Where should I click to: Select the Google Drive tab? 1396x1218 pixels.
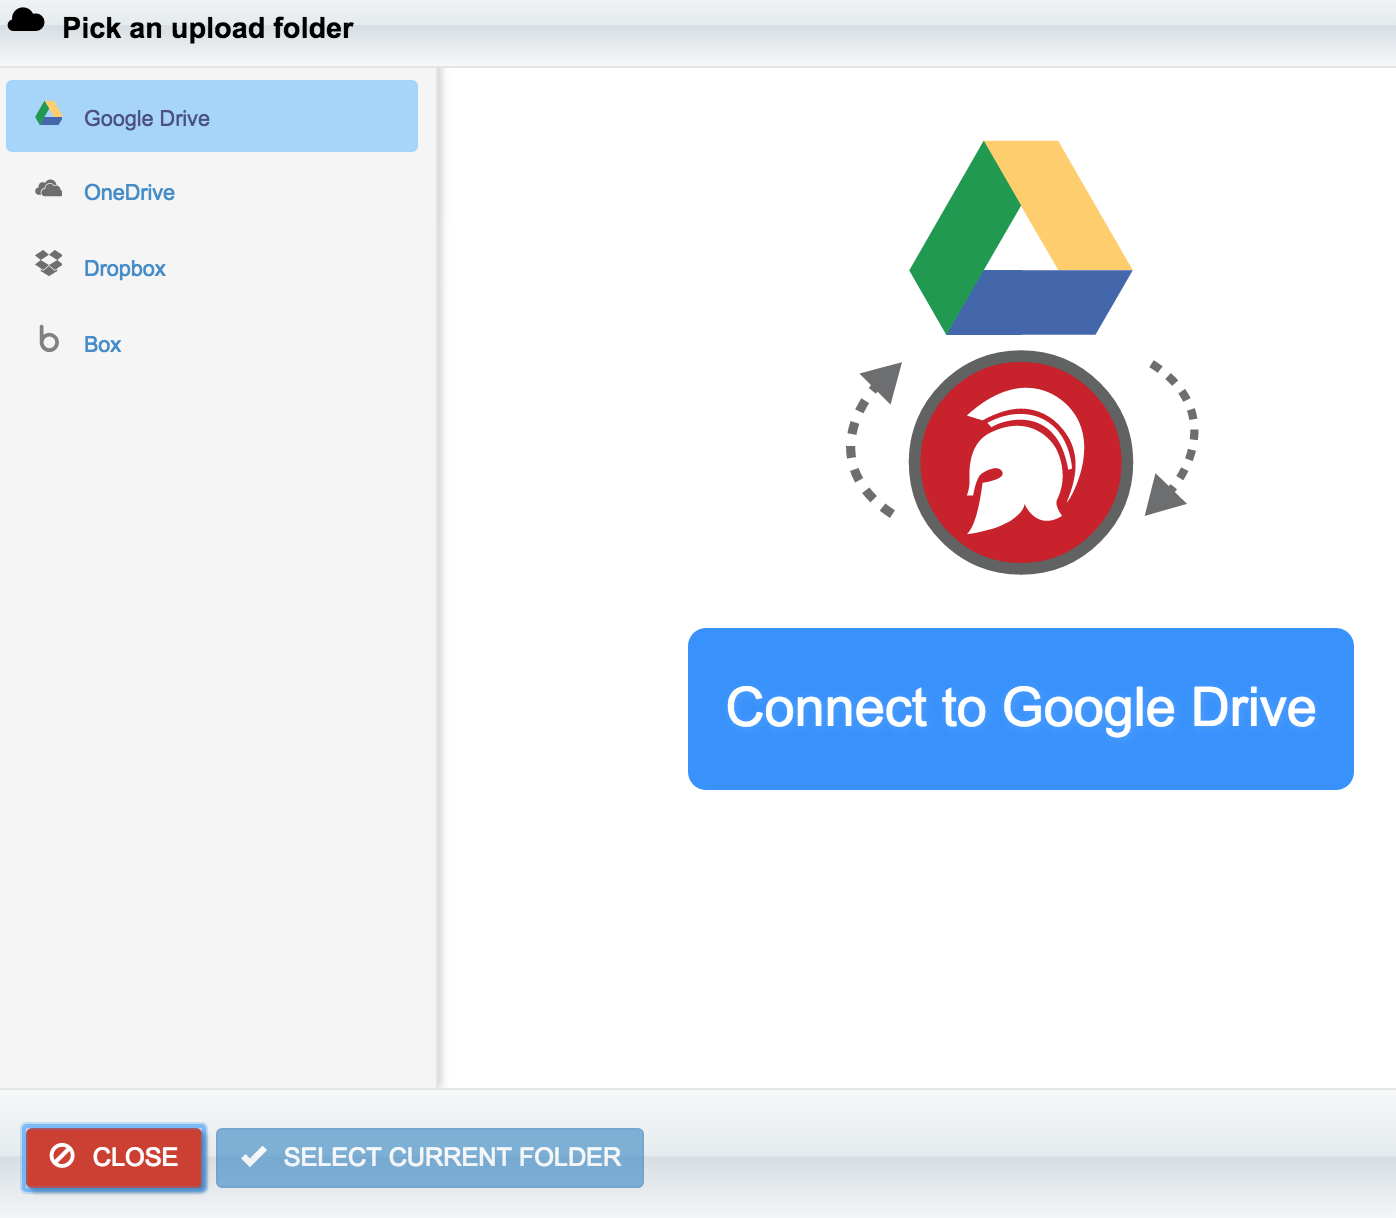tap(212, 116)
